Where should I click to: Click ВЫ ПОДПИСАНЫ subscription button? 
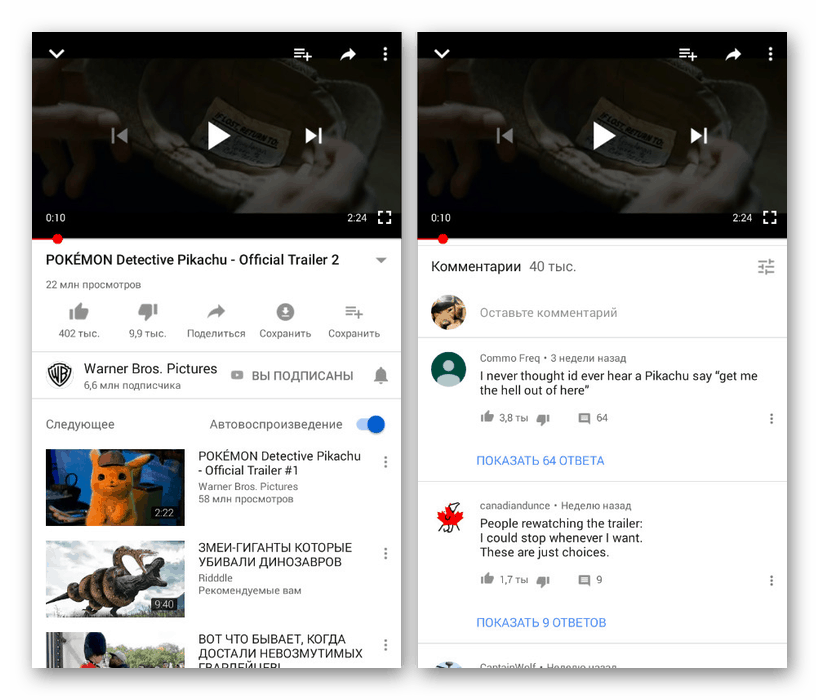pos(292,376)
